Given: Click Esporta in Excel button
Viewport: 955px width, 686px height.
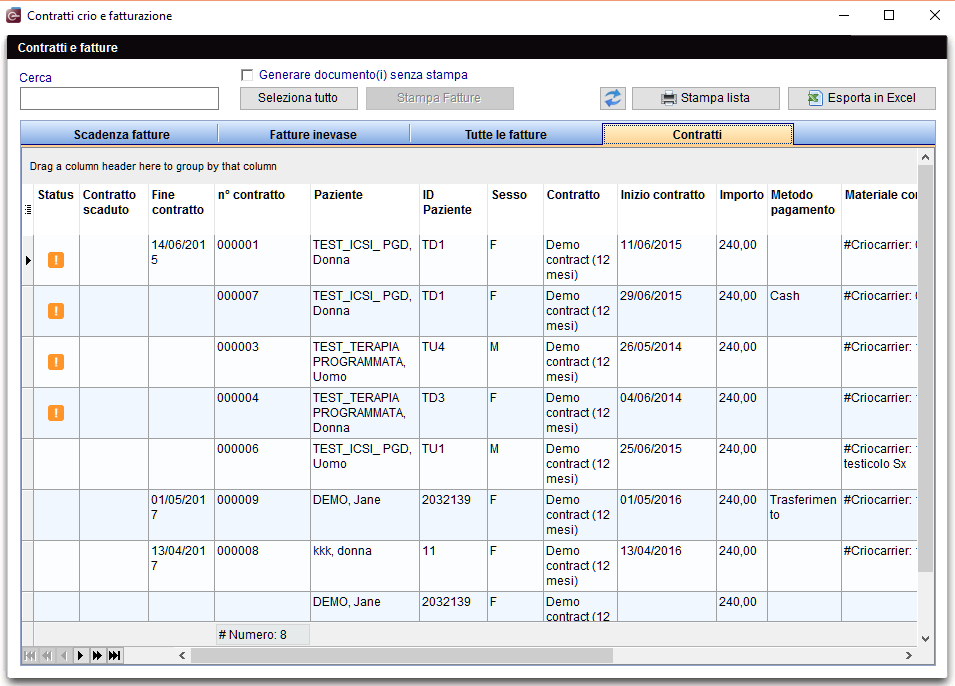Looking at the screenshot, I should tap(862, 98).
